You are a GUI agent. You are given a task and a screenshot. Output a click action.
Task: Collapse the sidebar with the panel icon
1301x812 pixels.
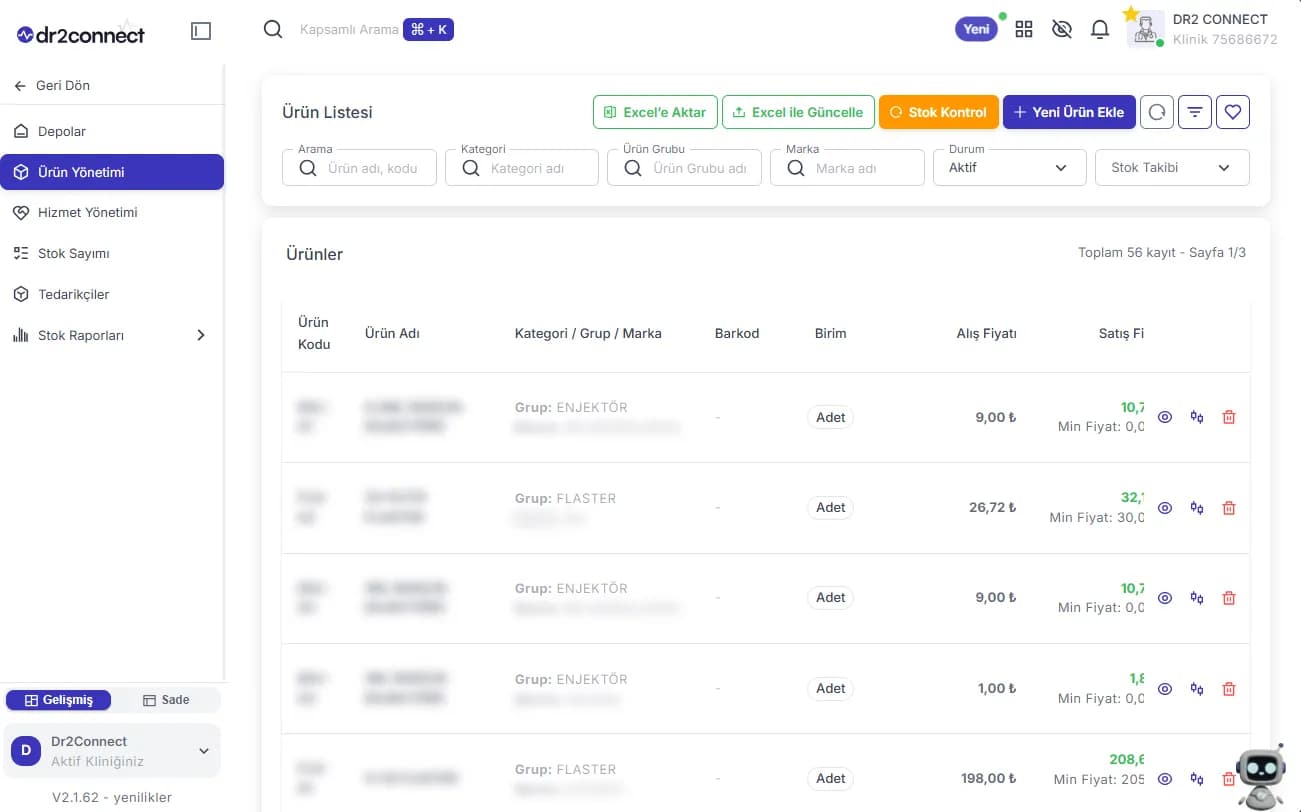[x=201, y=32]
